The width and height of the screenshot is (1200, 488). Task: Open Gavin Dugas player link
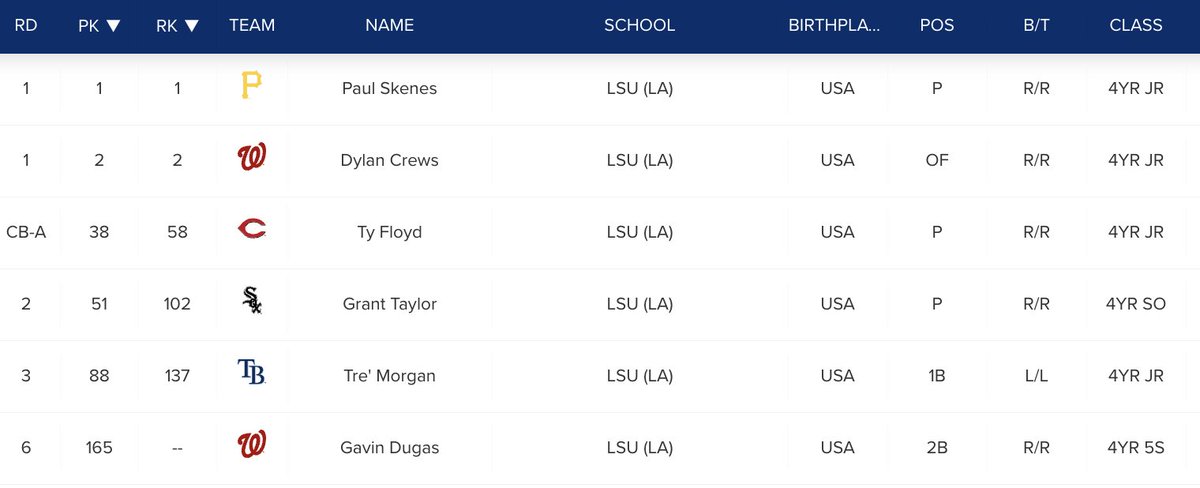[390, 448]
